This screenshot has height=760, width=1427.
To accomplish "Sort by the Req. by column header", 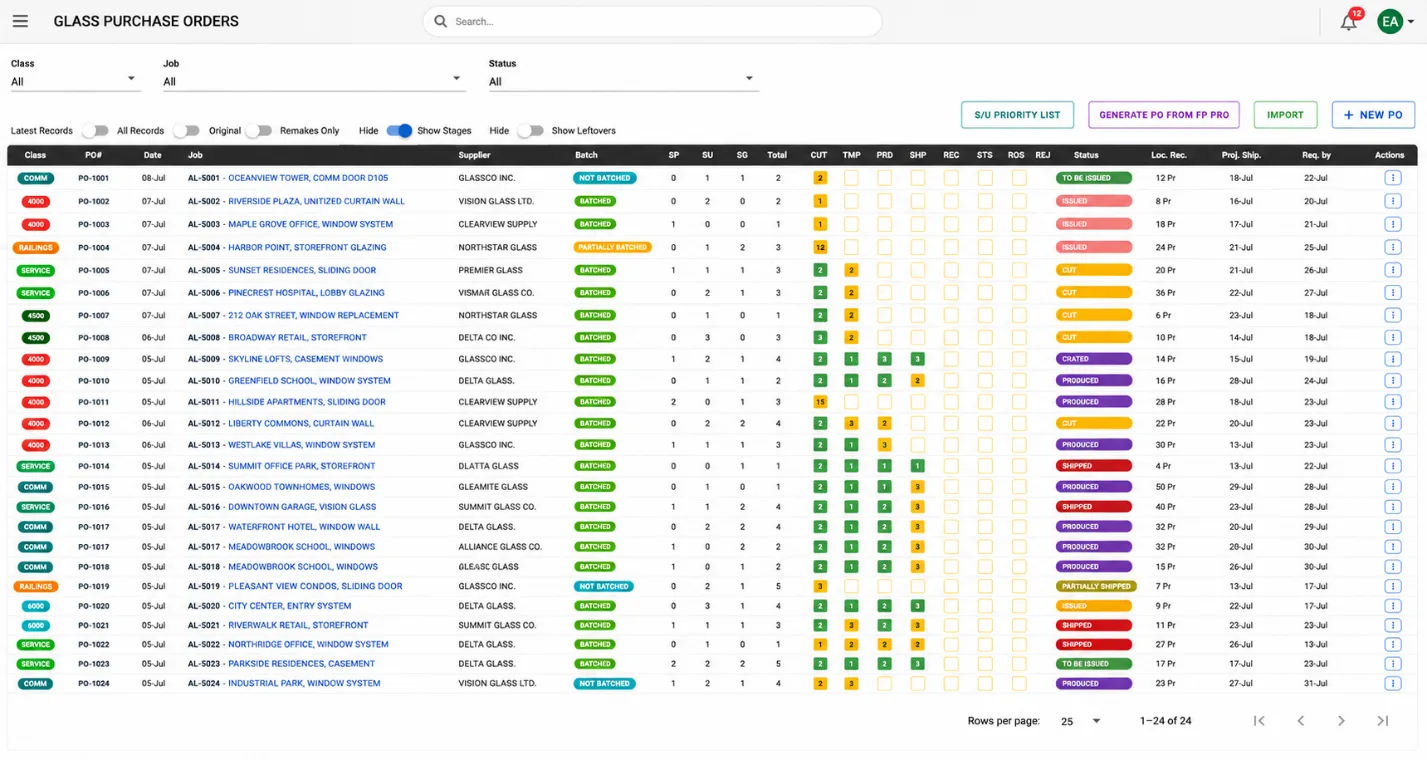I will (1317, 155).
